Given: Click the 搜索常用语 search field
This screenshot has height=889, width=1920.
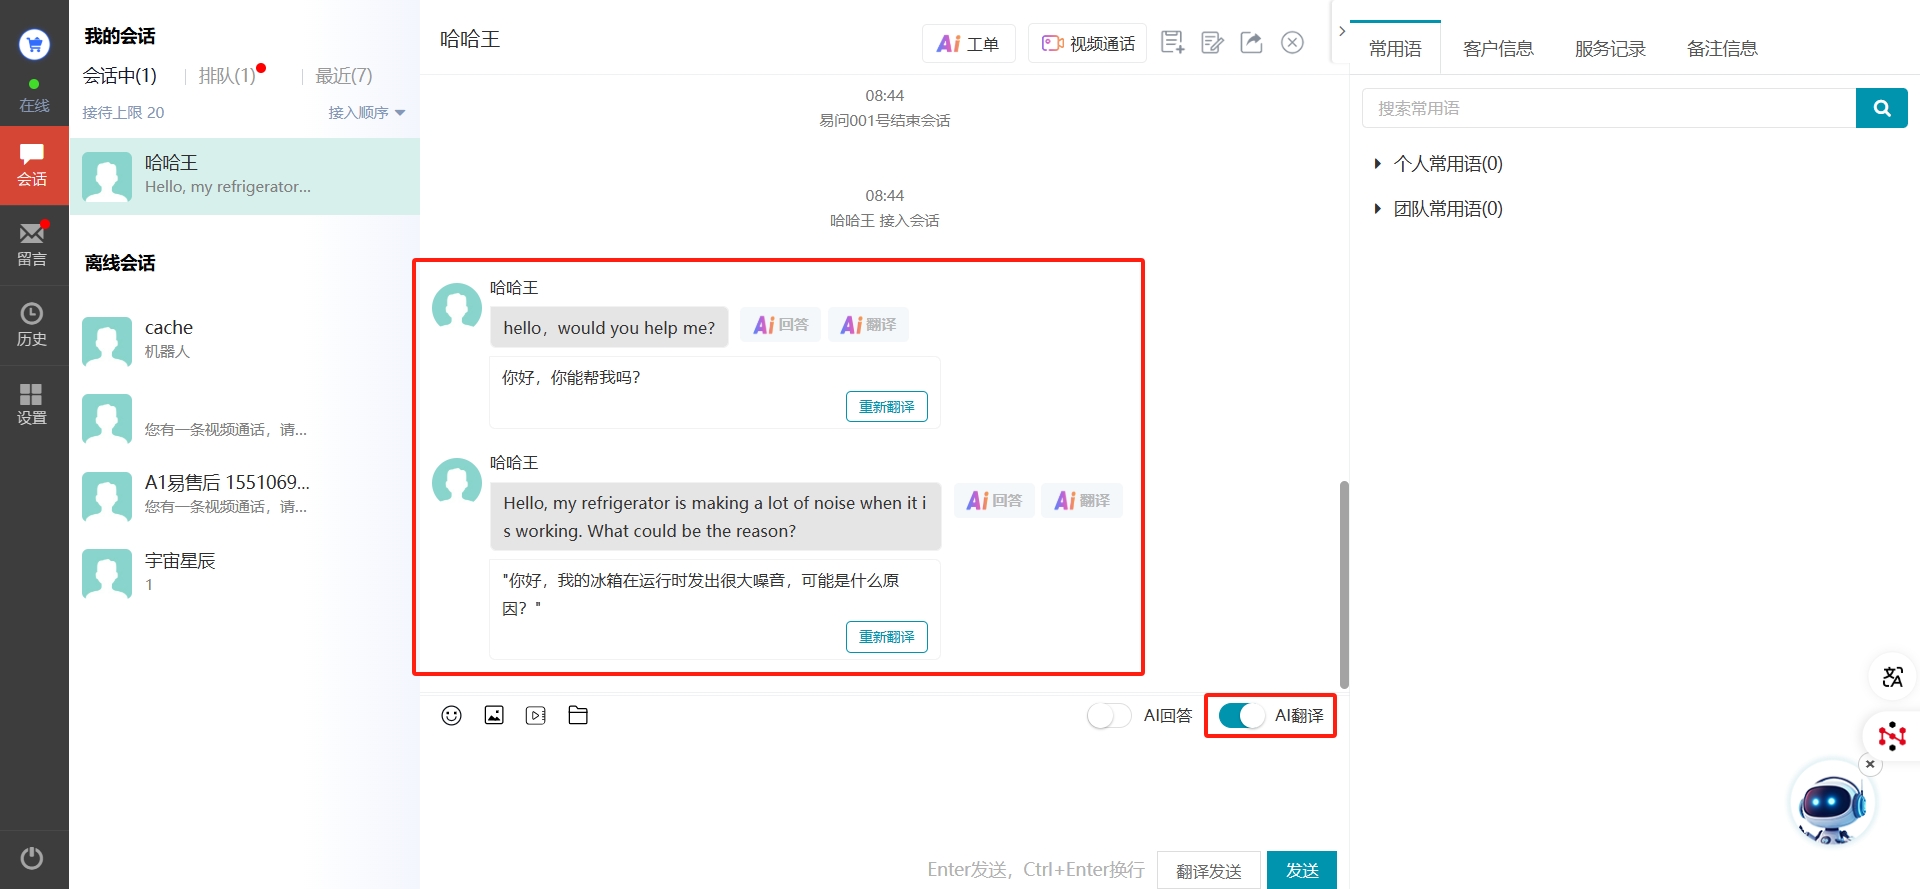Looking at the screenshot, I should (1609, 108).
